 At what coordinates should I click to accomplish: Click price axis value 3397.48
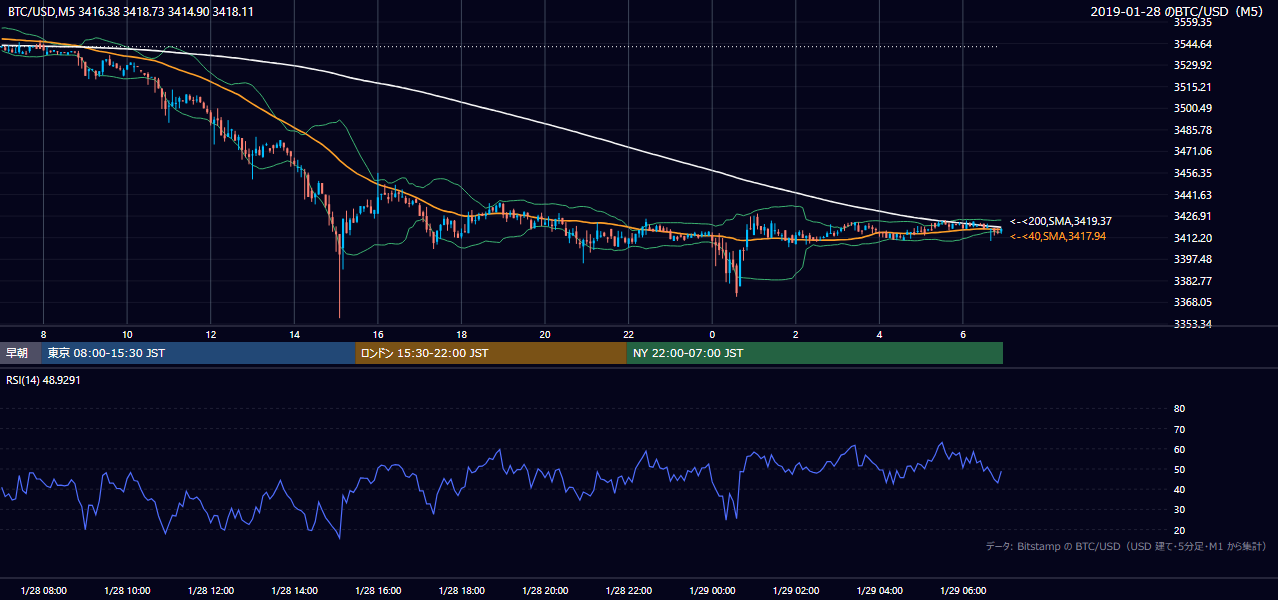[x=1193, y=259]
